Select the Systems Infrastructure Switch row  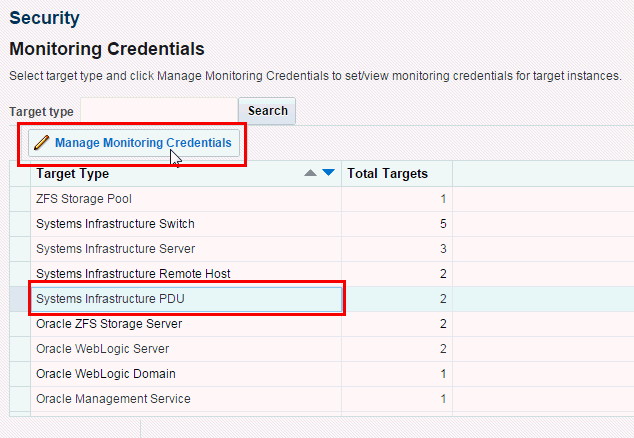(115, 224)
